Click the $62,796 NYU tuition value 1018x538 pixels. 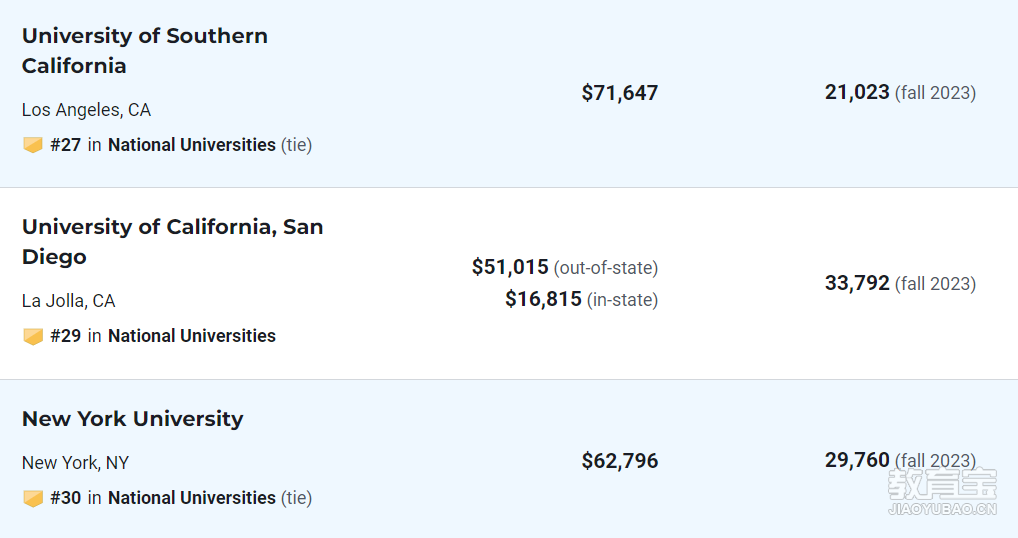(x=620, y=461)
